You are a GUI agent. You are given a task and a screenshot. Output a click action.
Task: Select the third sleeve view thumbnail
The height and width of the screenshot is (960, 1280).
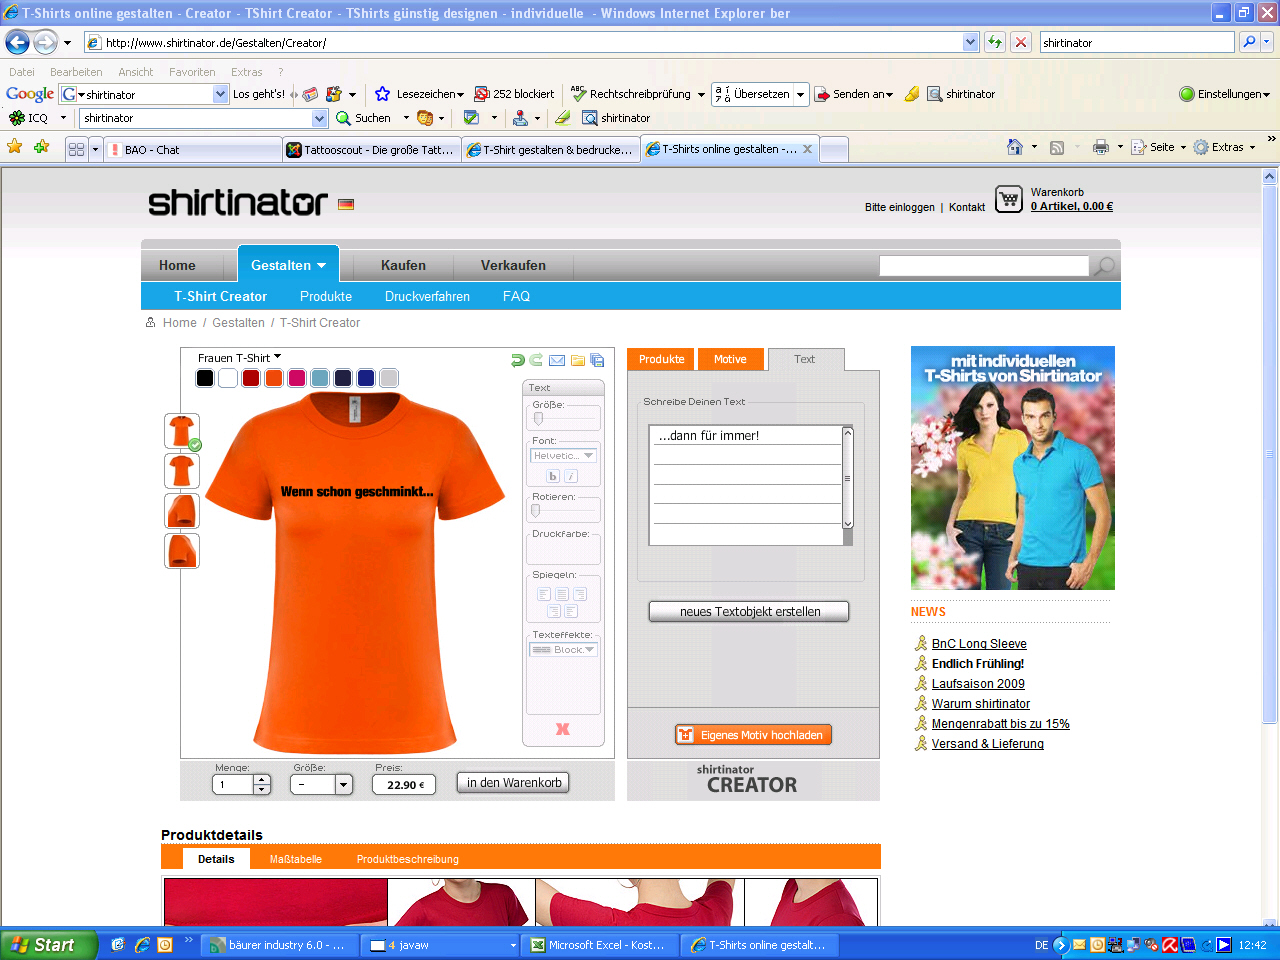click(182, 511)
